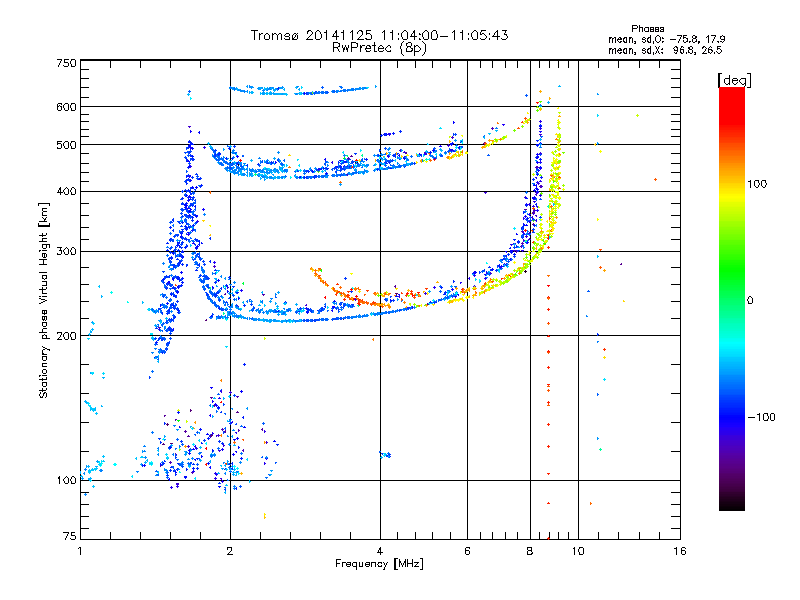800x600 pixels.
Task: Click the x-axis label '2'
Action: pyautogui.click(x=230, y=551)
